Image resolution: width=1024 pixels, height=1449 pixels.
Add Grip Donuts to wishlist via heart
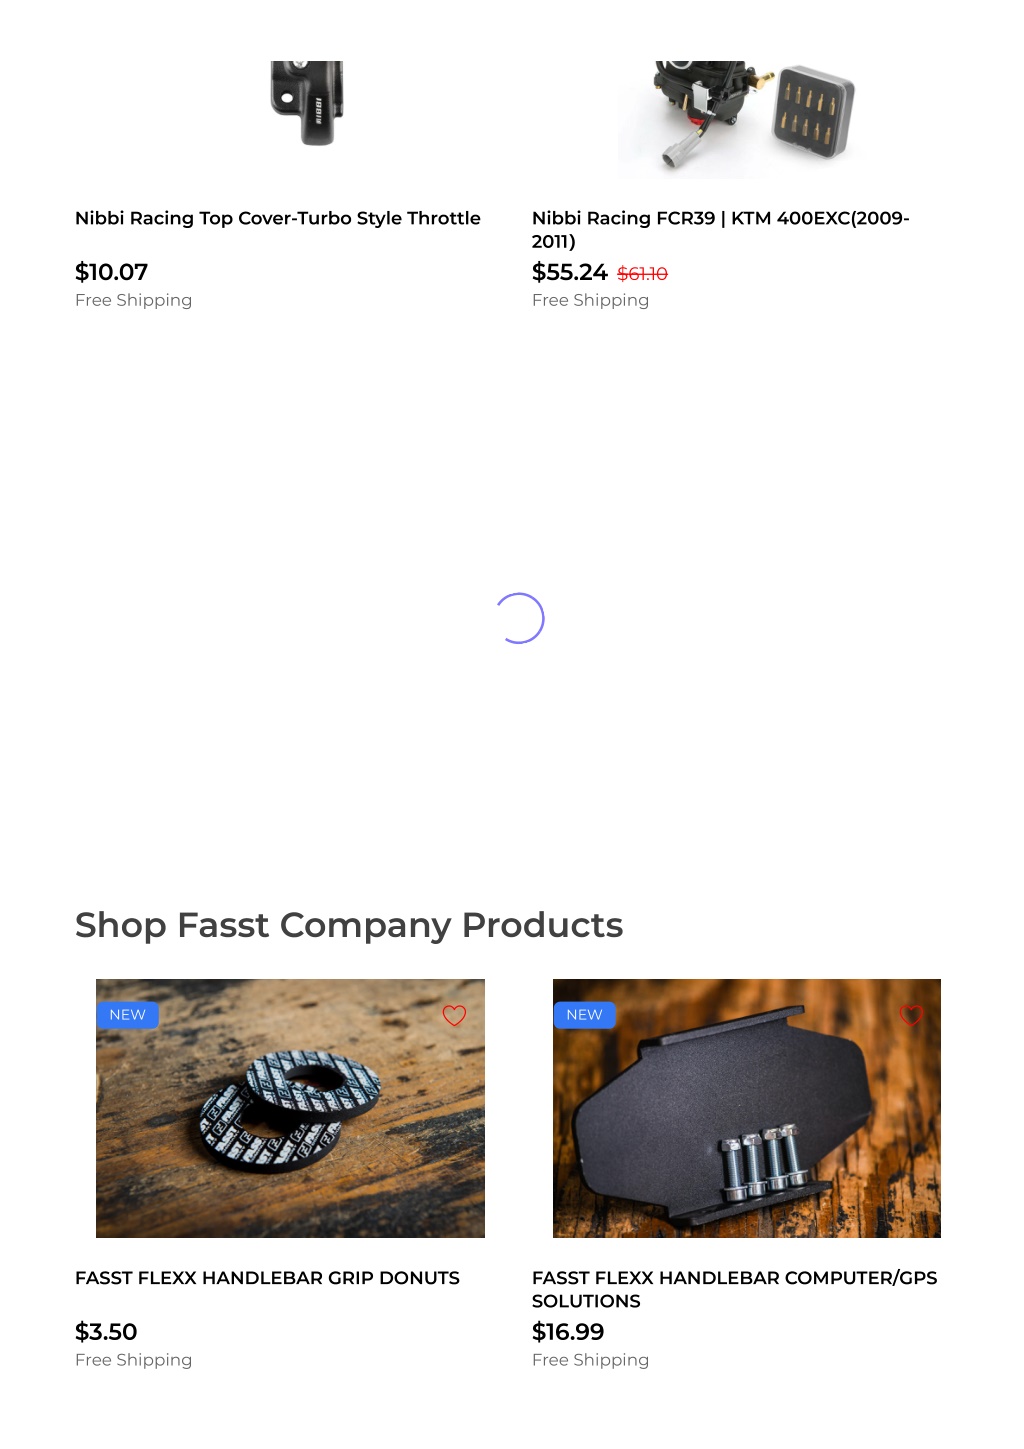coord(454,1015)
